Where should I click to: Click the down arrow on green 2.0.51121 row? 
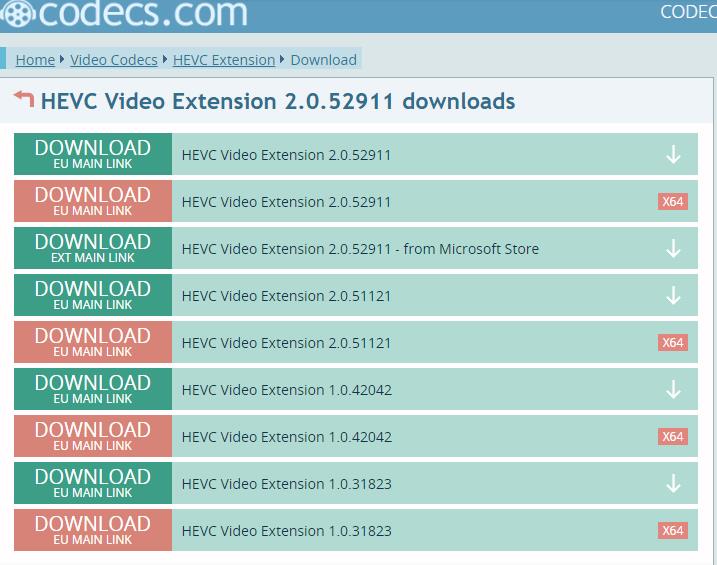(x=673, y=295)
